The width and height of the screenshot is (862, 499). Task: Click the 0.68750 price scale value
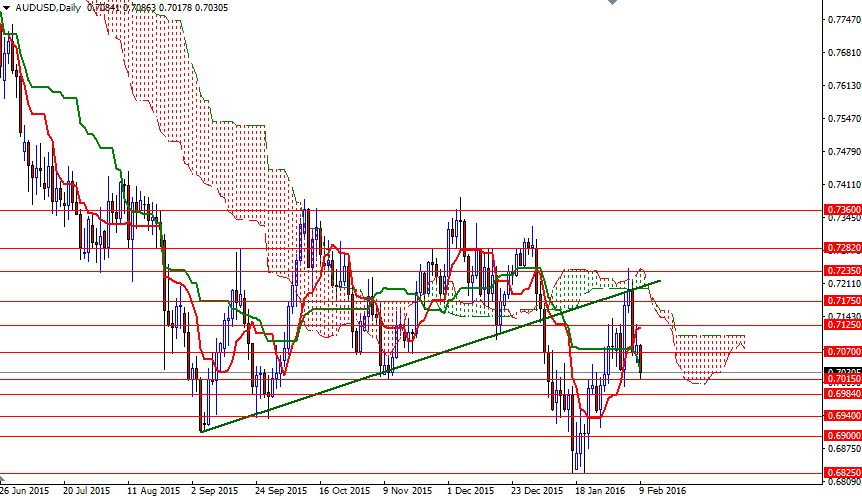click(844, 448)
